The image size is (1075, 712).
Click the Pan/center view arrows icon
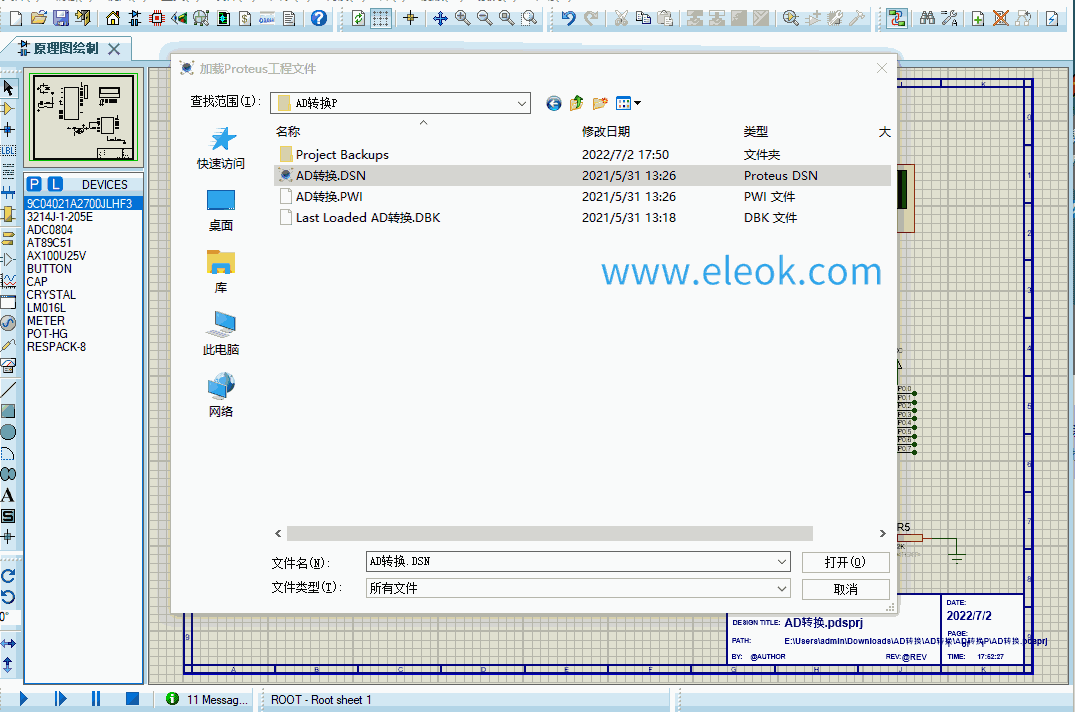[x=441, y=19]
